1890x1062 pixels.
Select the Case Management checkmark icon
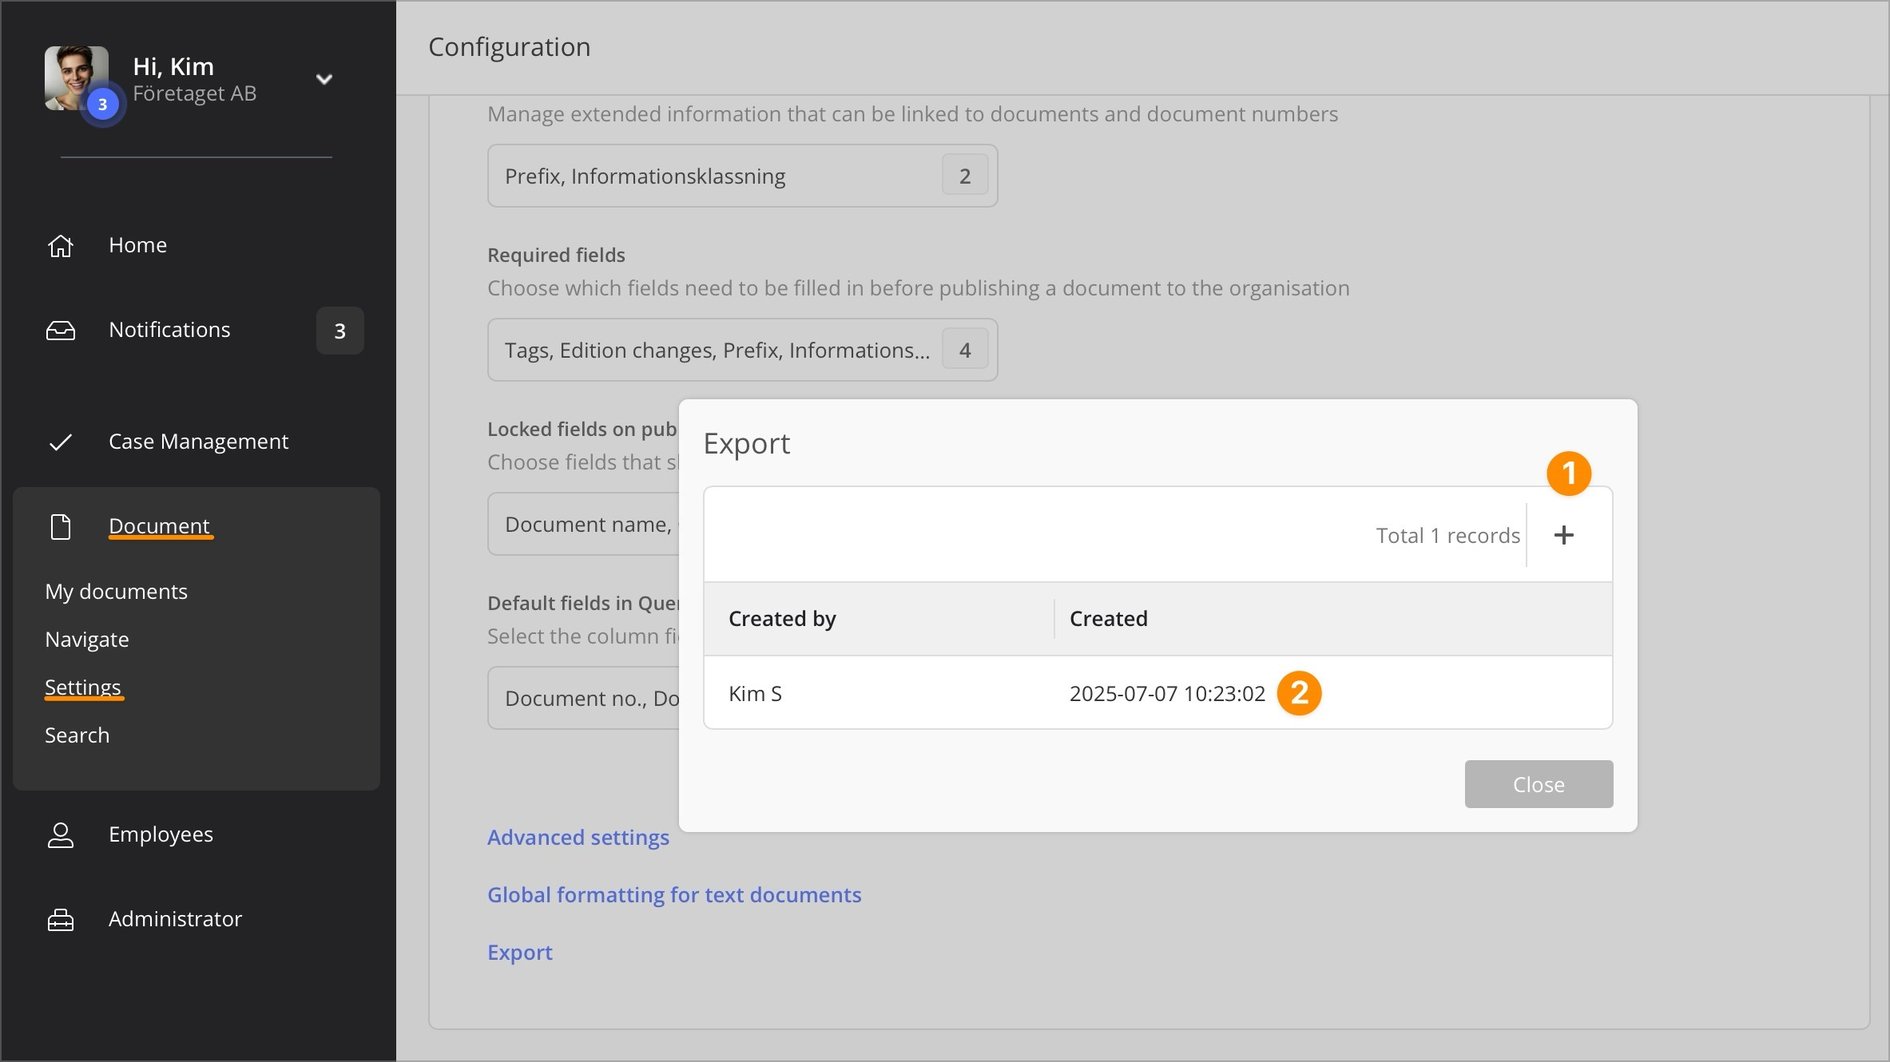pyautogui.click(x=61, y=441)
